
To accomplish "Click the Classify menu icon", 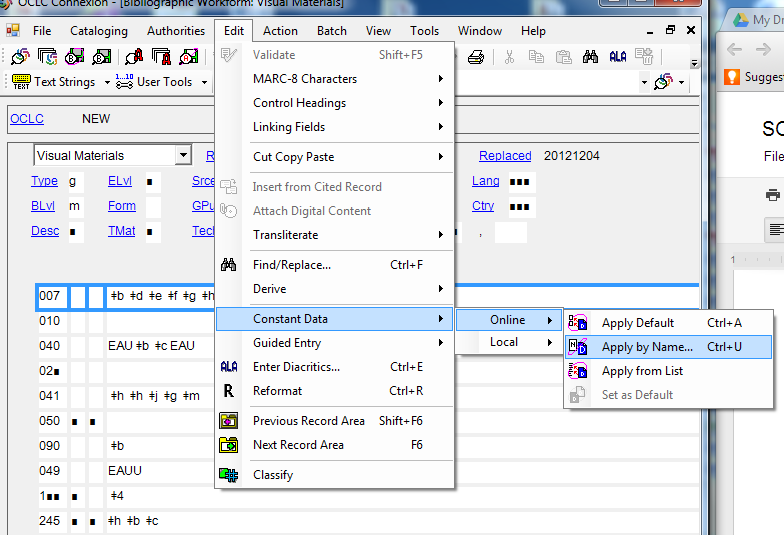I will click(228, 474).
